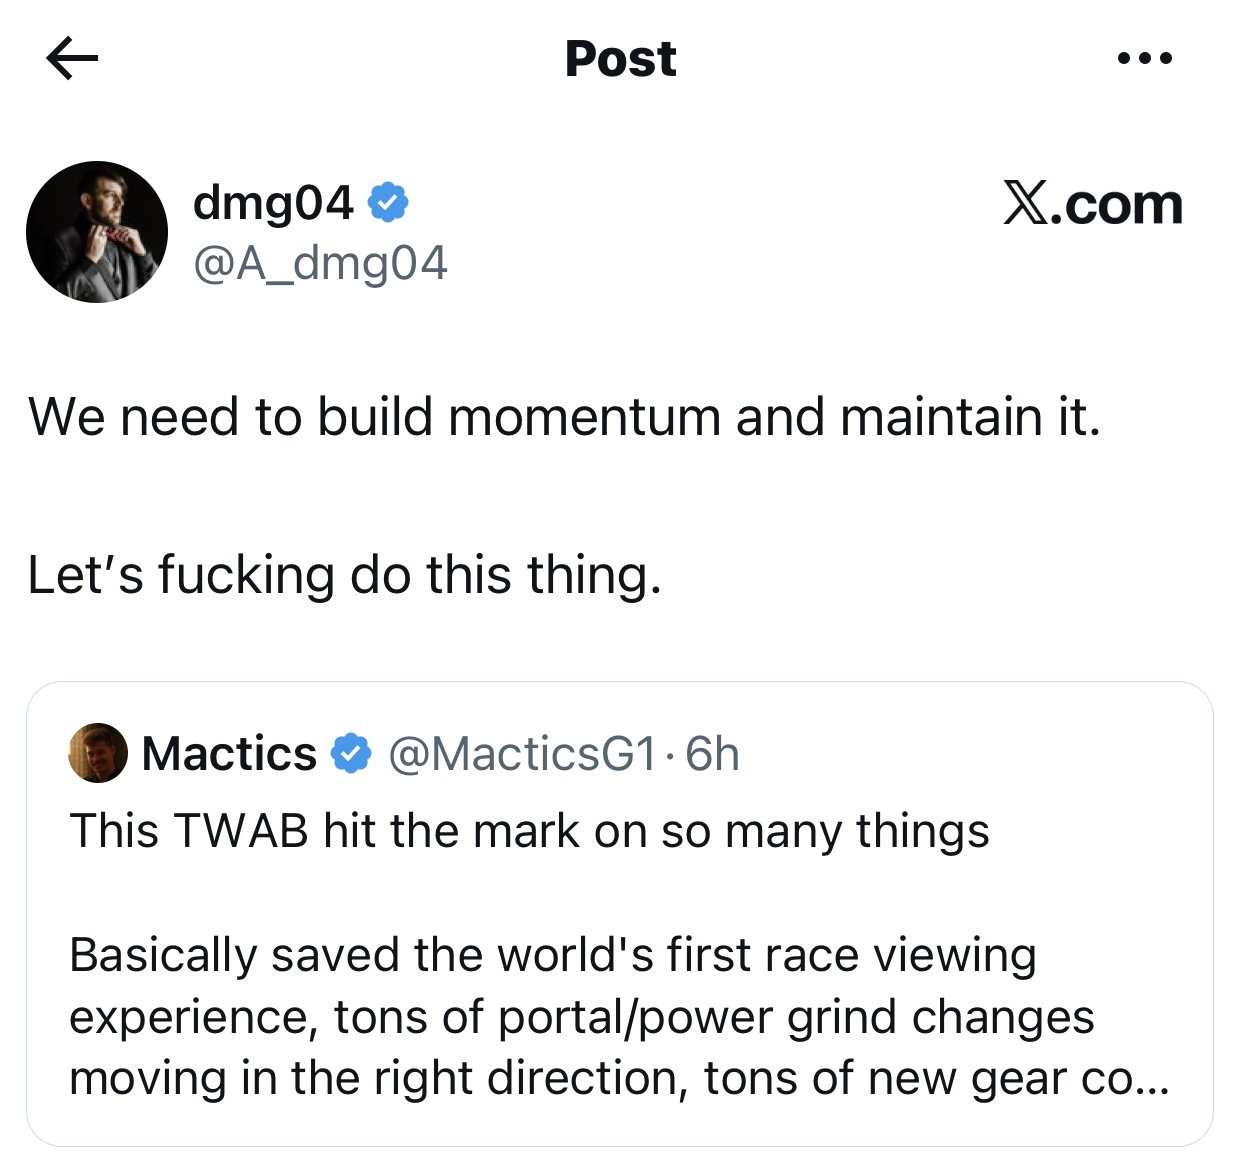Click the verified badge next to Mactics
Viewport: 1241px width, 1166px height.
[x=351, y=754]
